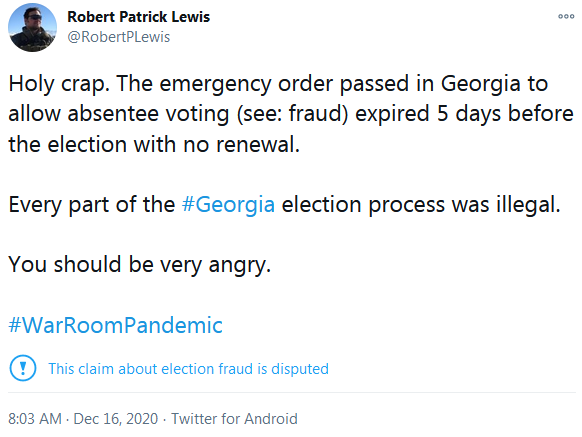Screen dimensions: 582x437
Task: Click '(see: fraud)' in tweet text
Action: 292,113
